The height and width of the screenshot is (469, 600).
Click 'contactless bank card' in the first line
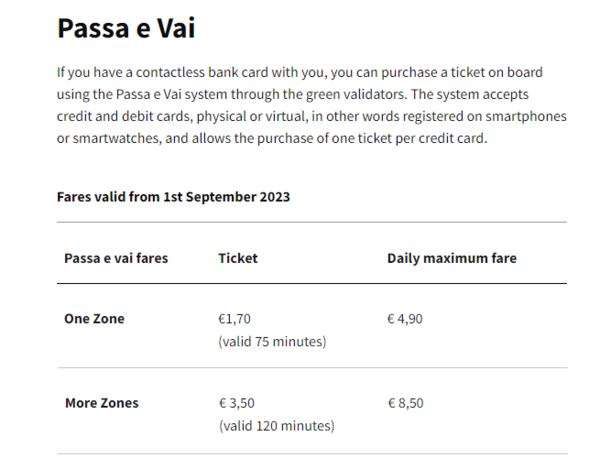point(202,72)
